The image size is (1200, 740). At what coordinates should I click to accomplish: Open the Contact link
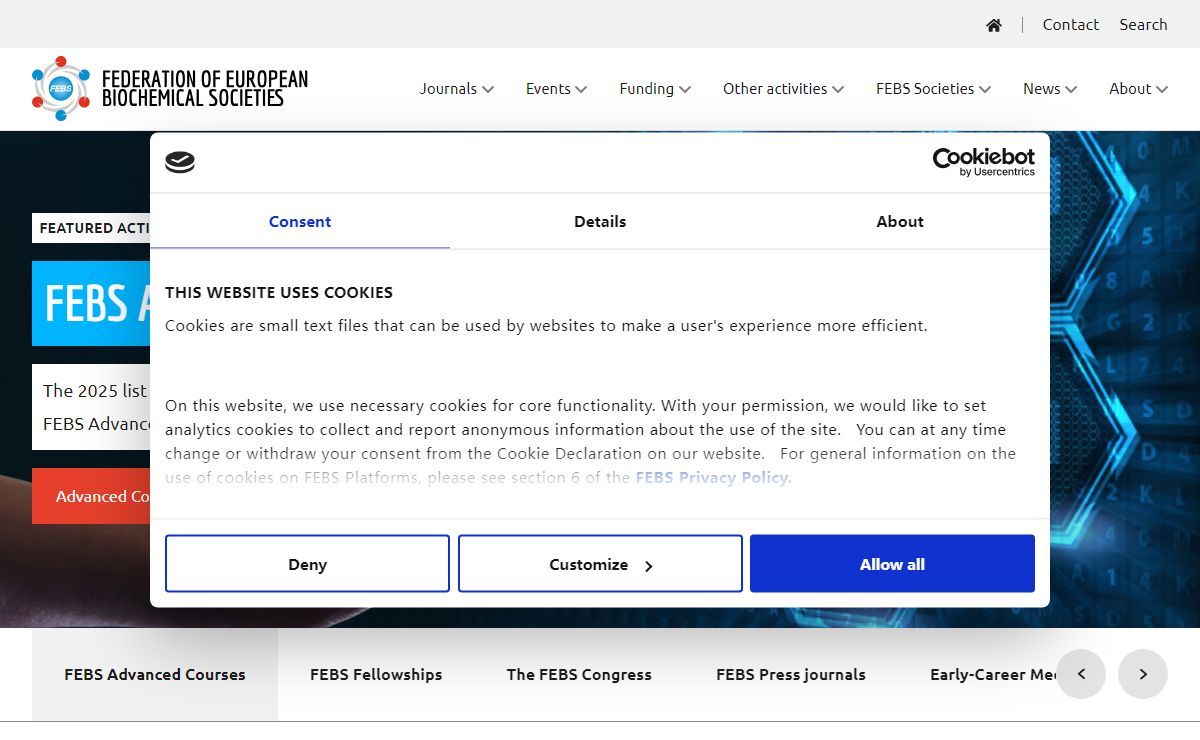pos(1071,25)
